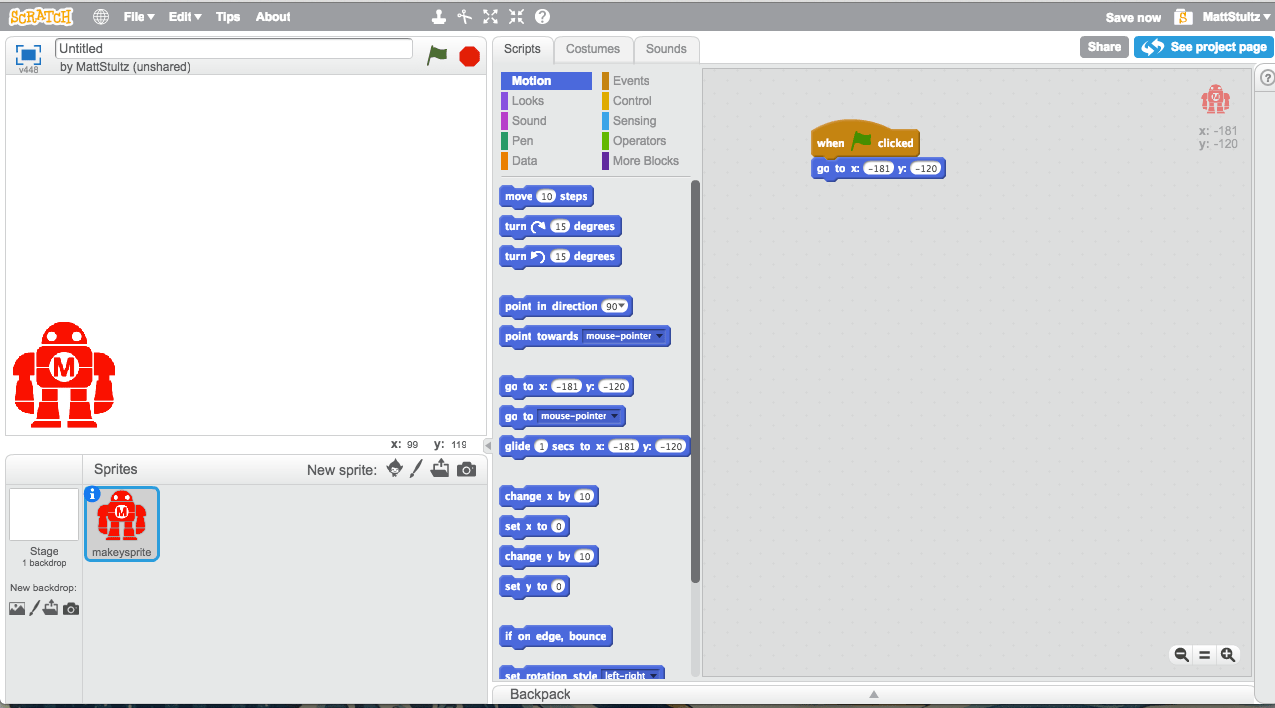Open rotation style left-right dropdown
1275x708 pixels.
coord(632,676)
